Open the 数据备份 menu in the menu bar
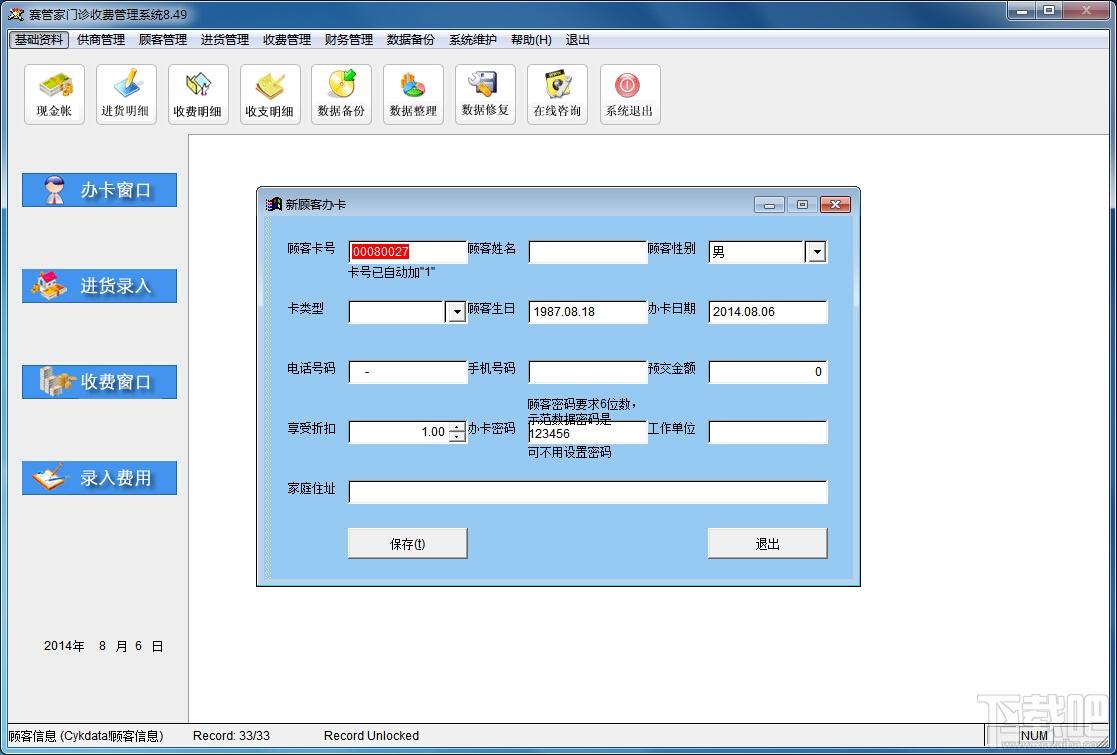The image size is (1117, 755). 411,40
